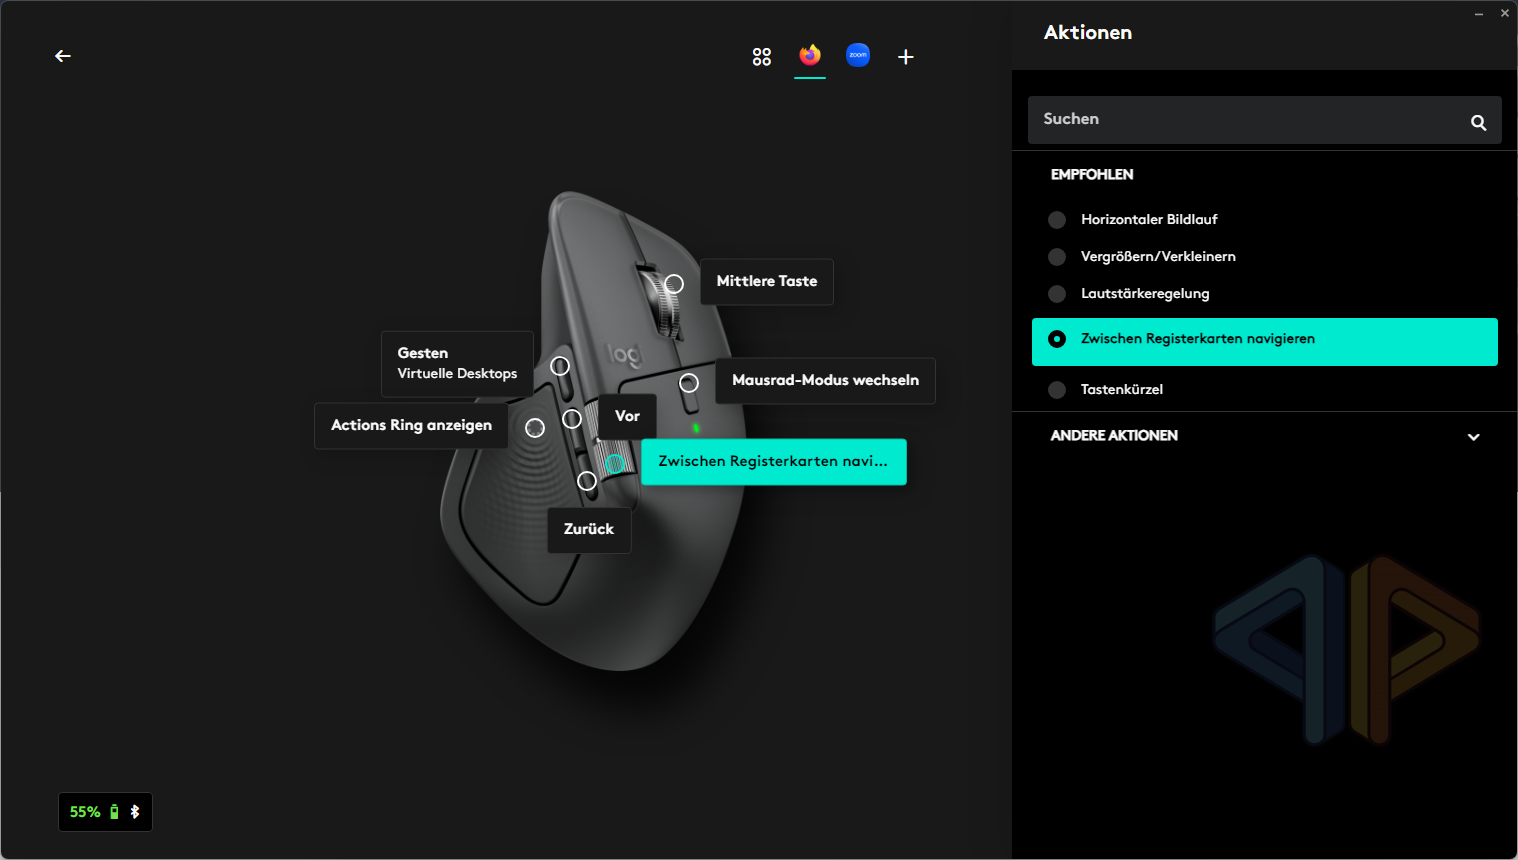Pick the Tastenkürzel option
Screen dimensions: 1518x860
pyautogui.click(x=1057, y=390)
